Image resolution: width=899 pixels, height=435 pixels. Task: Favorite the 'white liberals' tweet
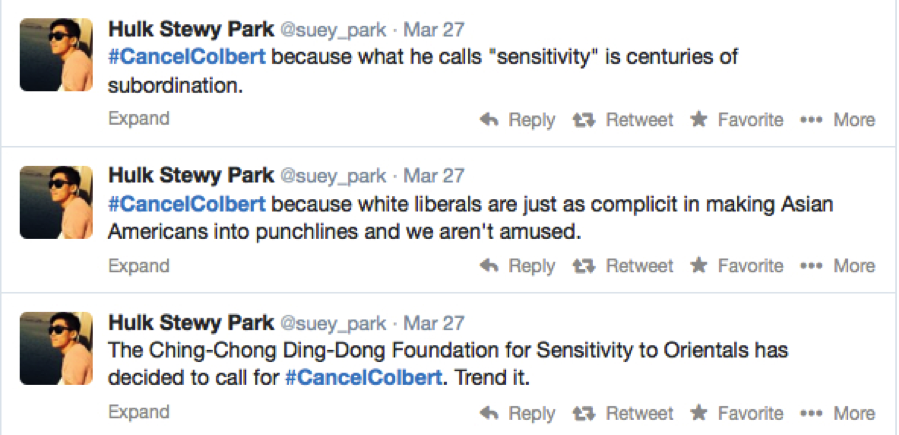pyautogui.click(x=737, y=266)
